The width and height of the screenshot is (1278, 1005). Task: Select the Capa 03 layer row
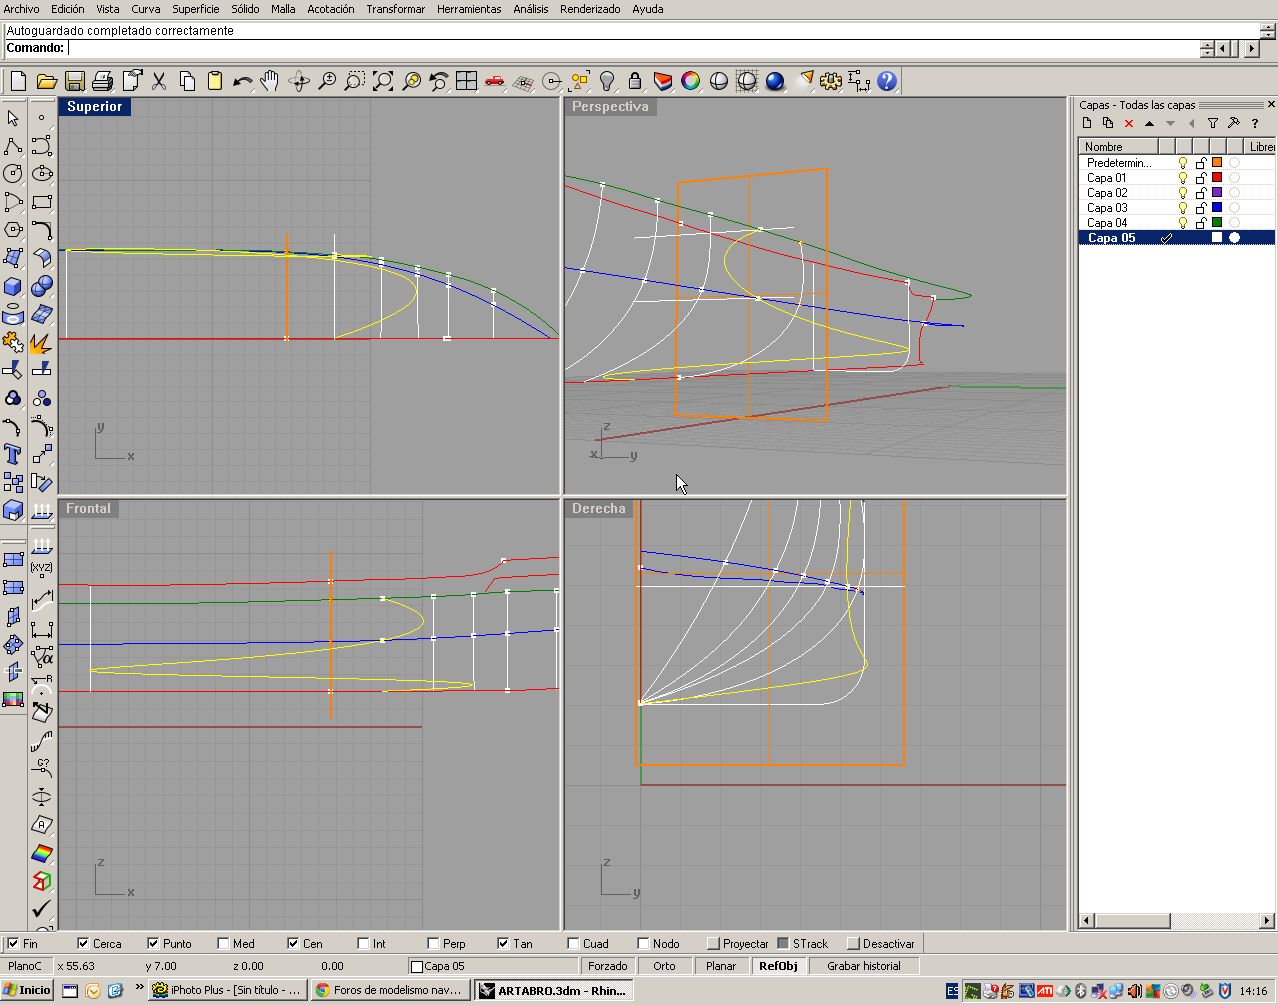[1177, 208]
